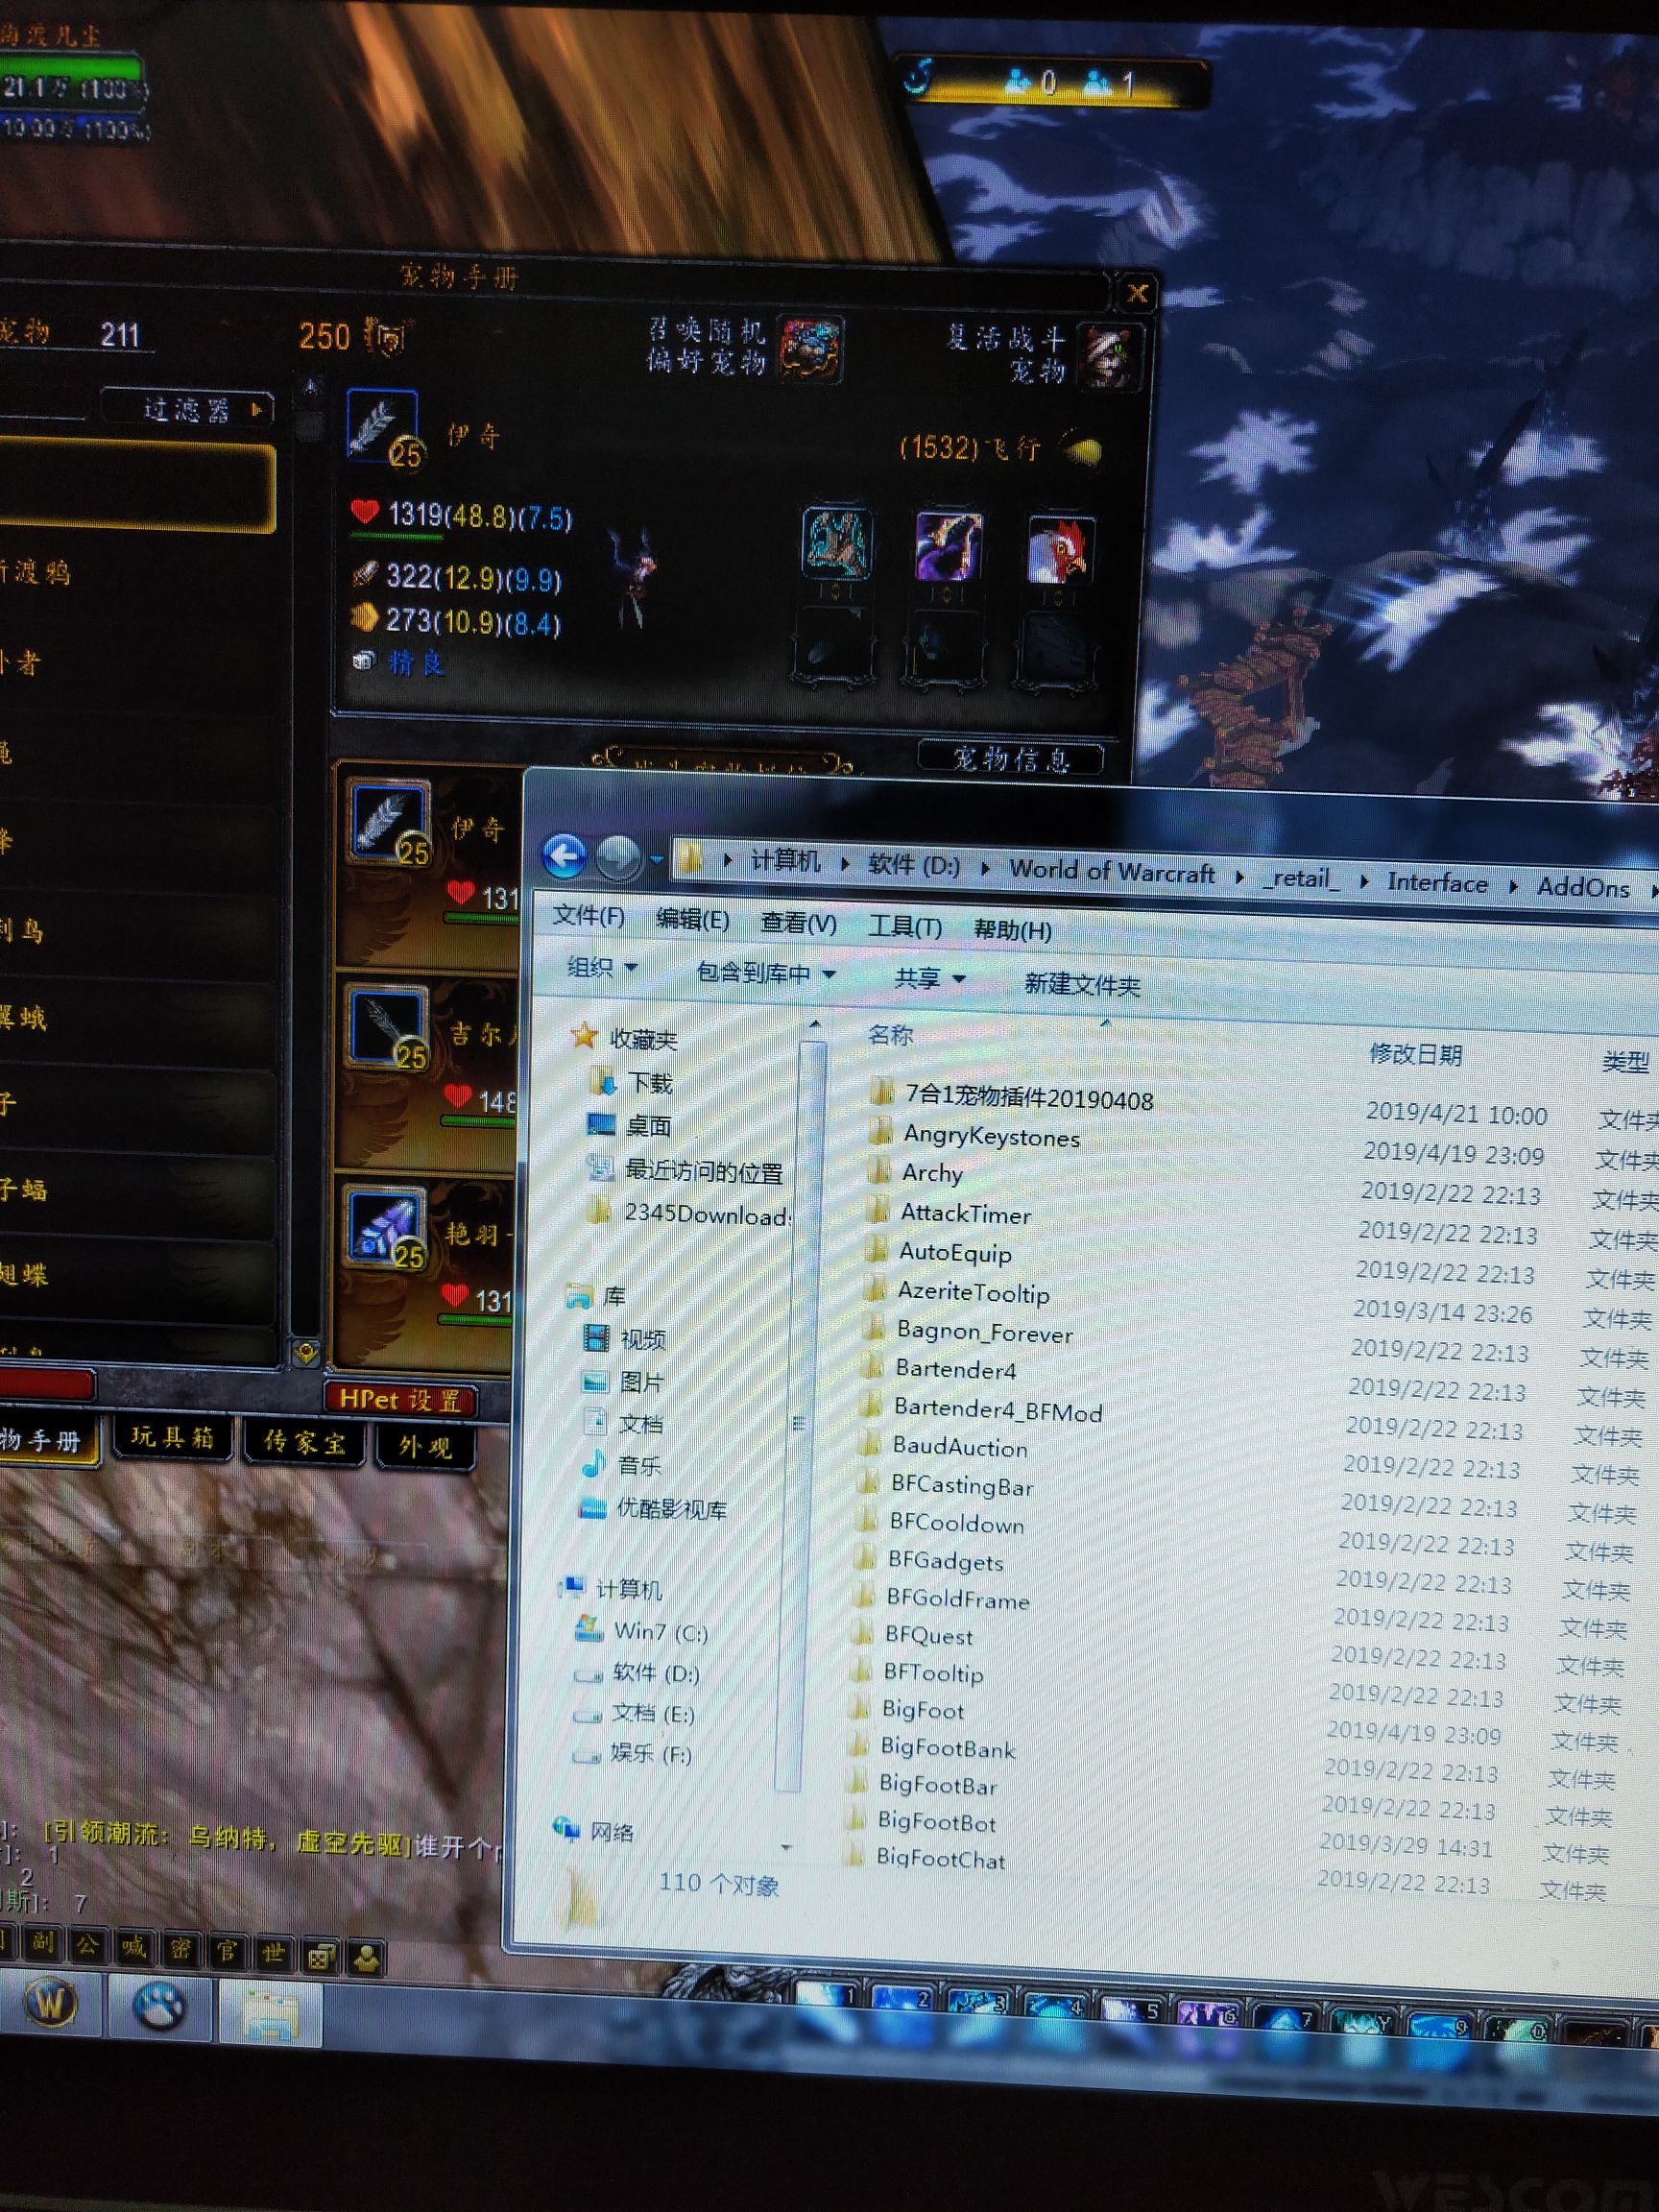
Task: Click the Explorer back arrow button
Action: pyautogui.click(x=564, y=857)
